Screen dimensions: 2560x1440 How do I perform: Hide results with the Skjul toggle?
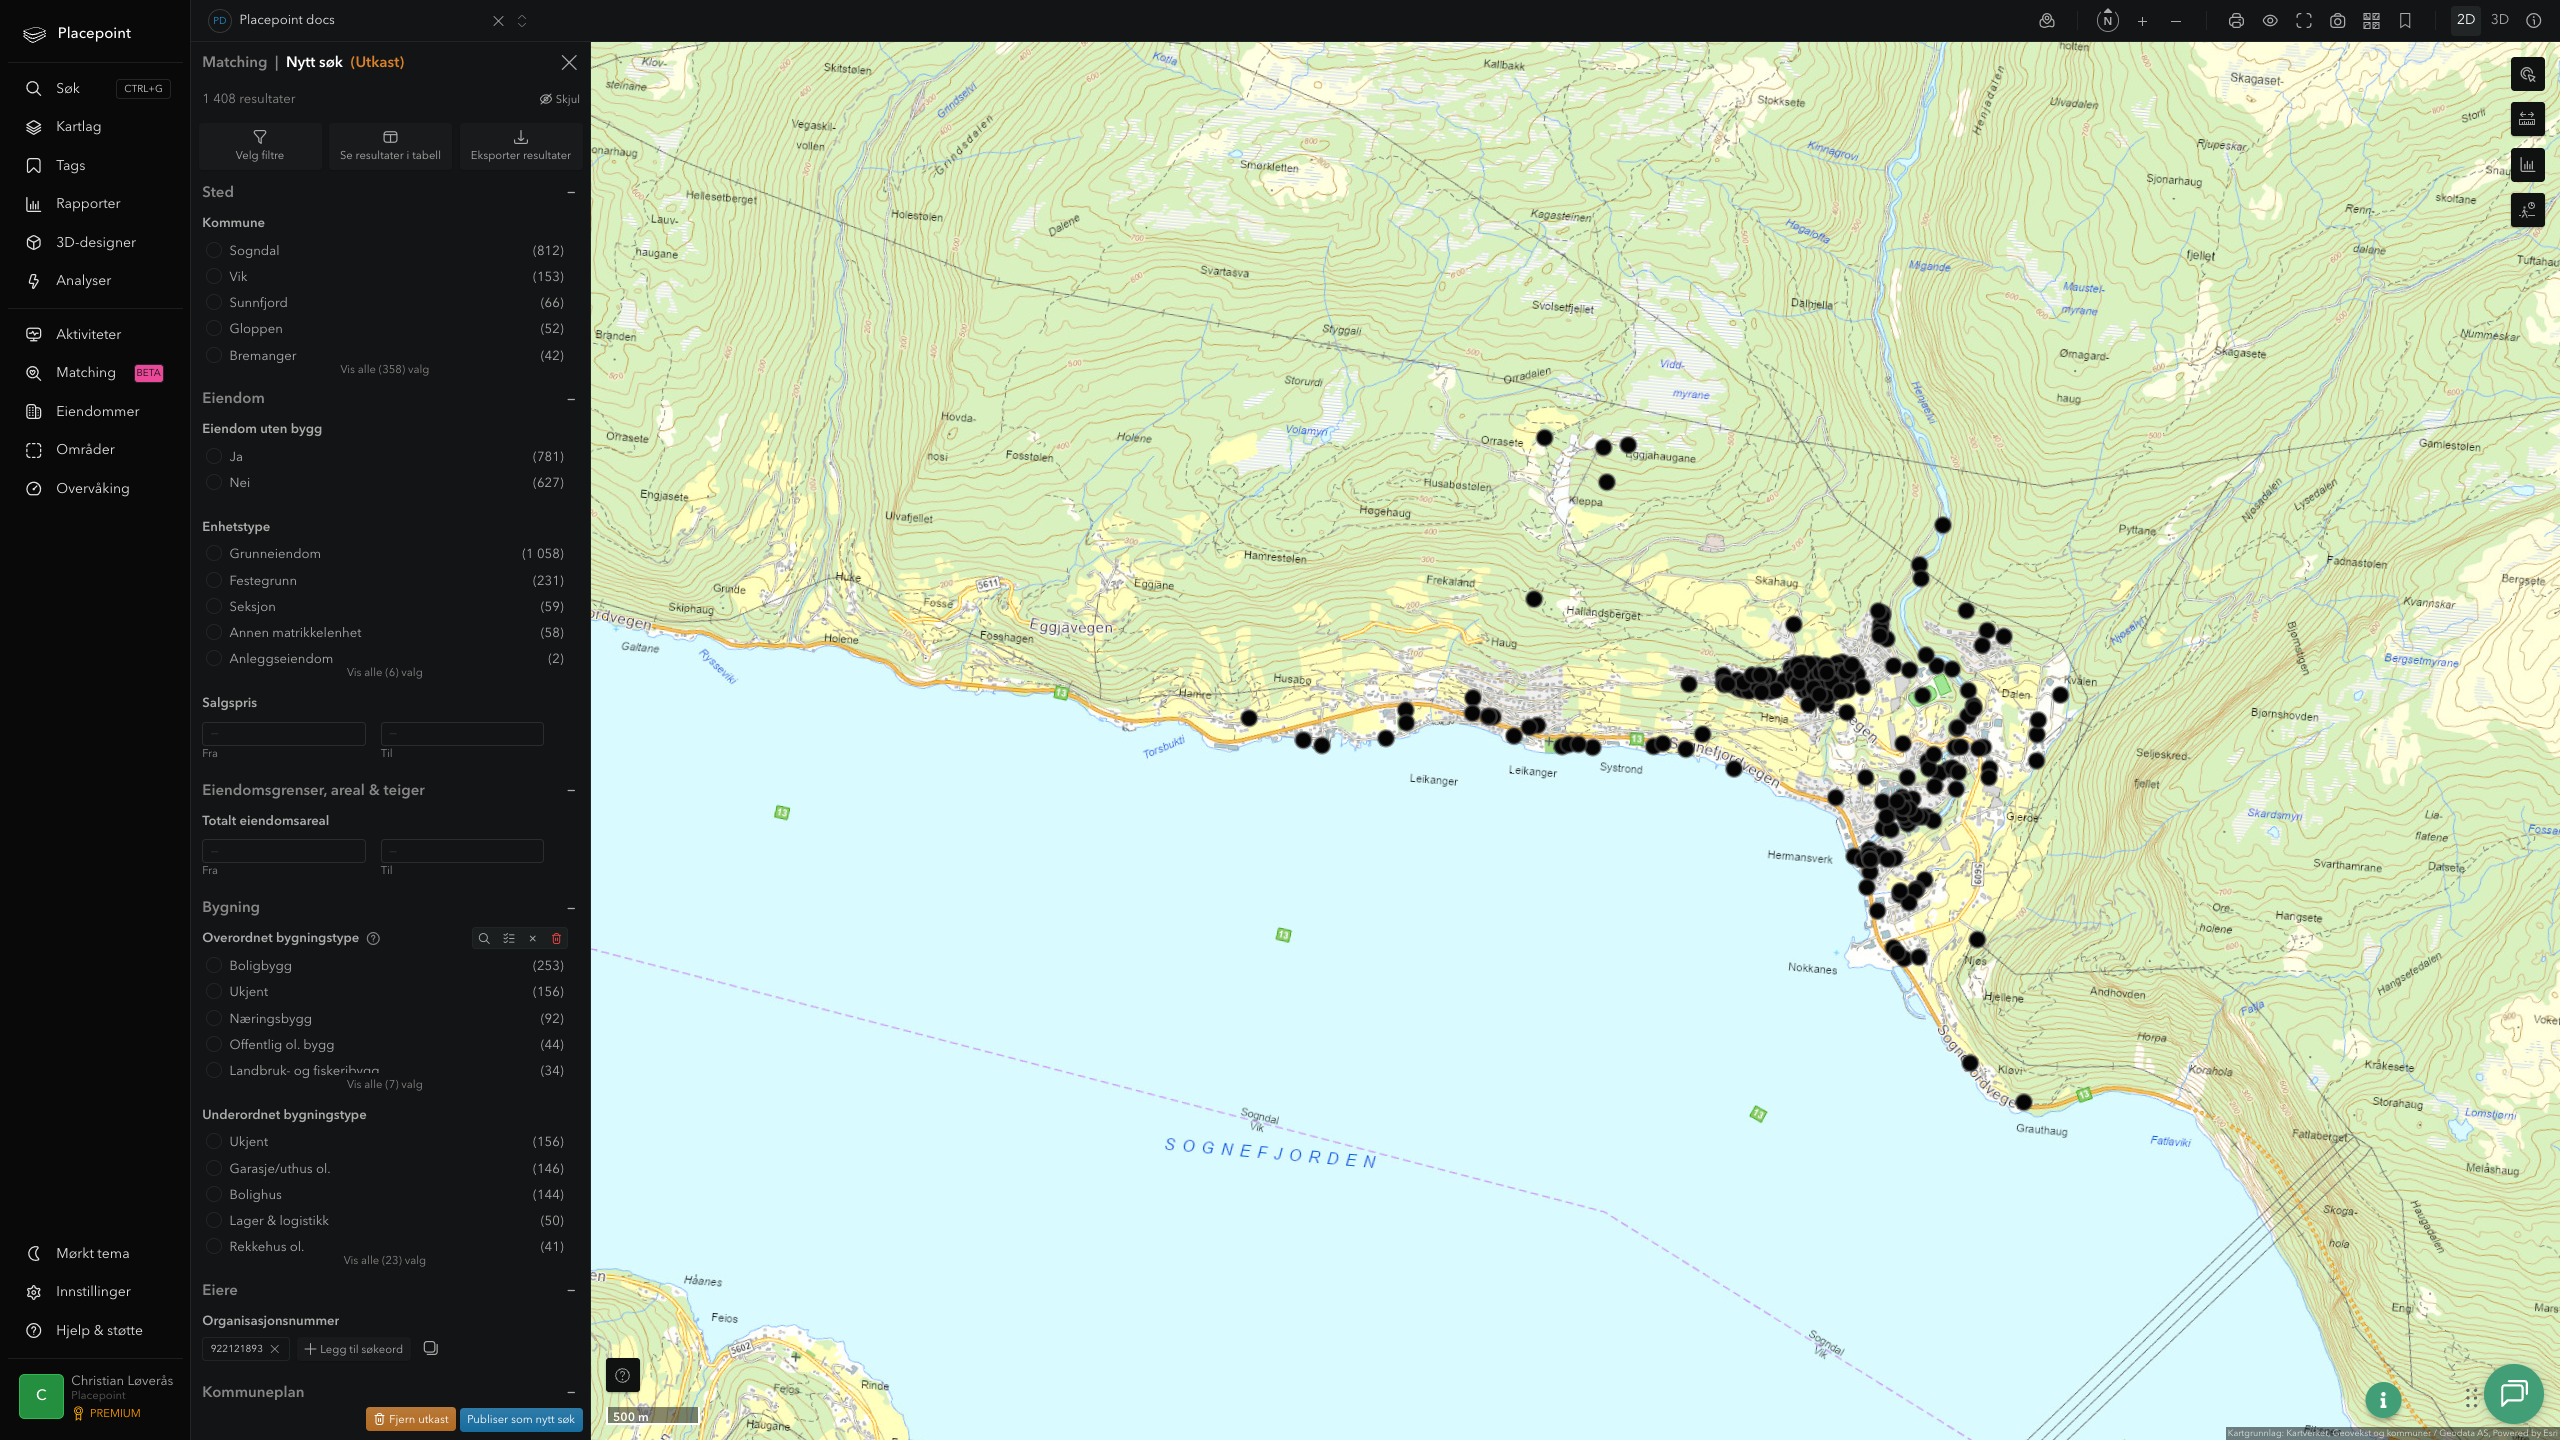pos(559,99)
